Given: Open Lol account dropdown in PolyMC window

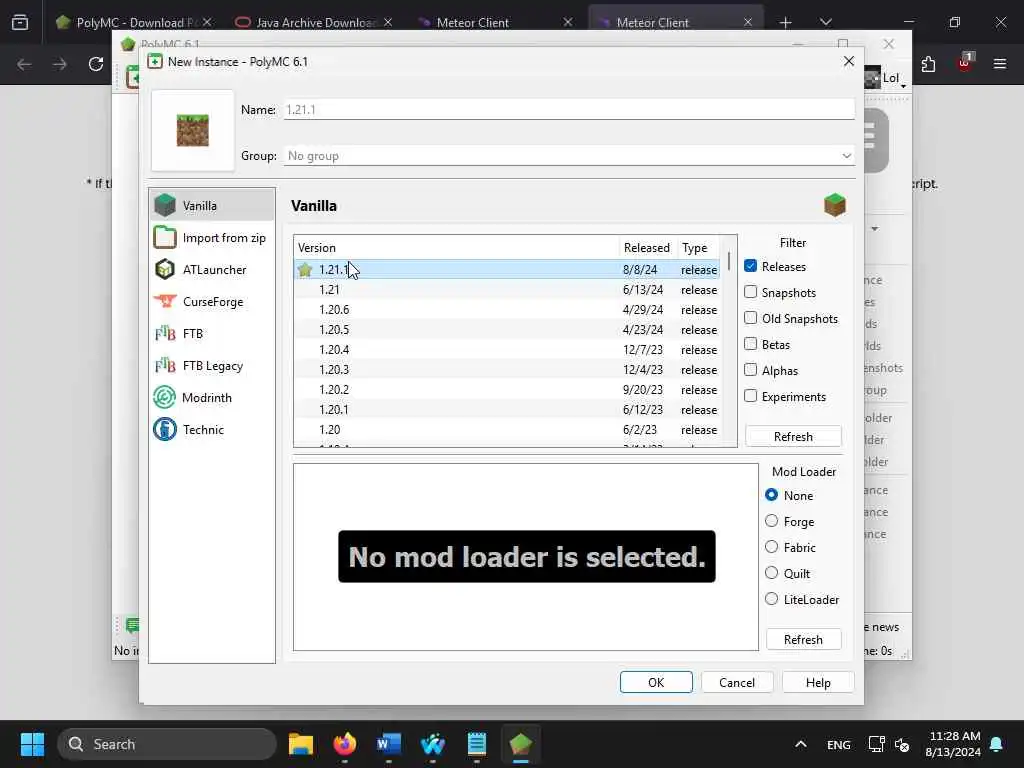Looking at the screenshot, I should (x=886, y=78).
